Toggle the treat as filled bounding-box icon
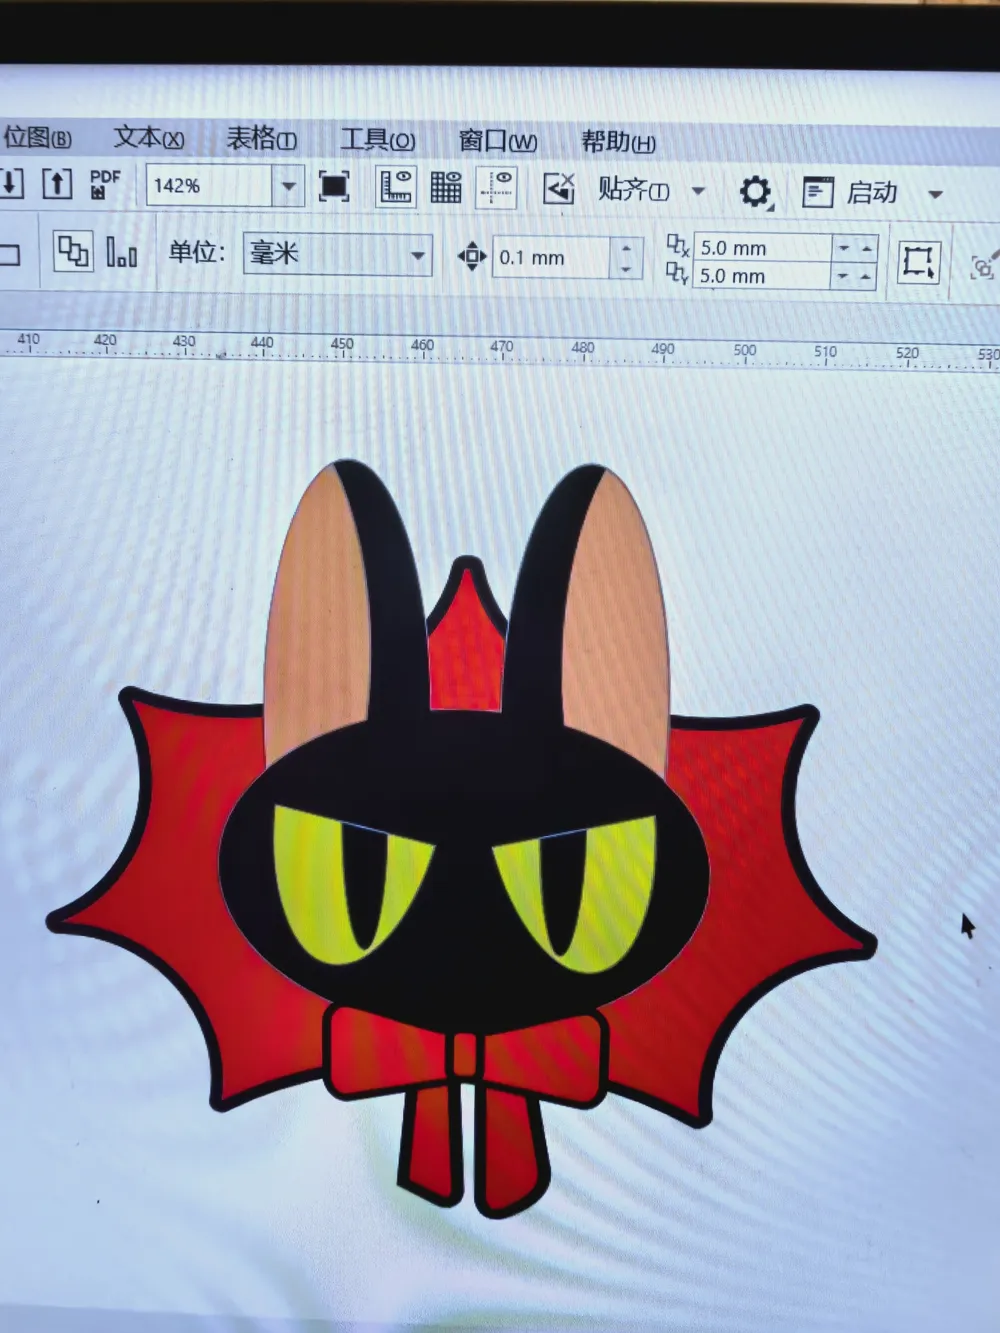This screenshot has height=1333, width=1000. pos(918,262)
